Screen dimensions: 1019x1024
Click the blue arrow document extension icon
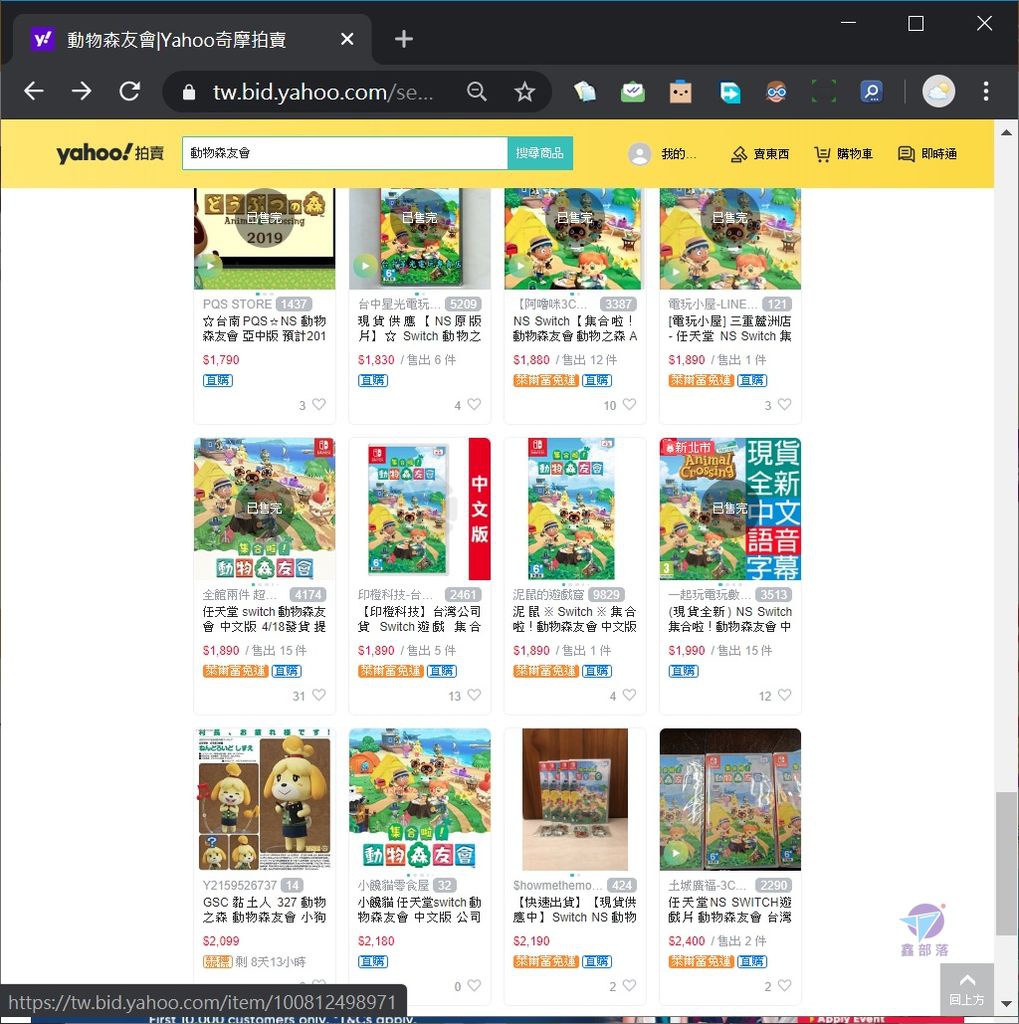click(729, 91)
